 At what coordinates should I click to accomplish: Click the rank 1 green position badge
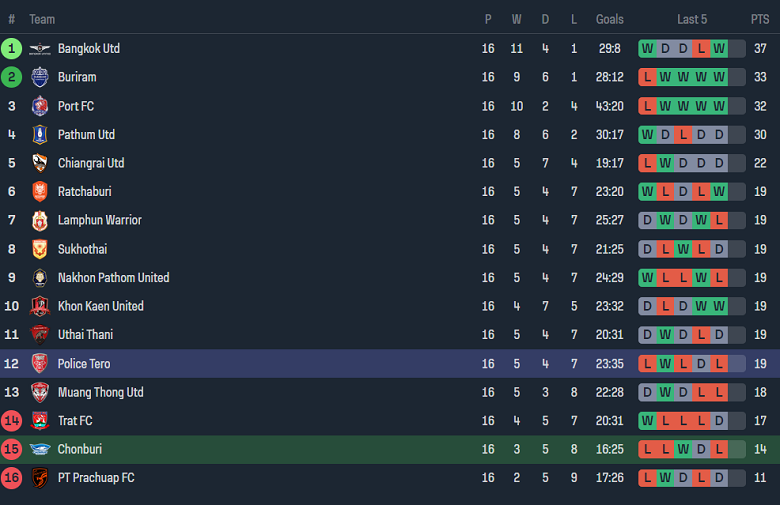pyautogui.click(x=12, y=48)
